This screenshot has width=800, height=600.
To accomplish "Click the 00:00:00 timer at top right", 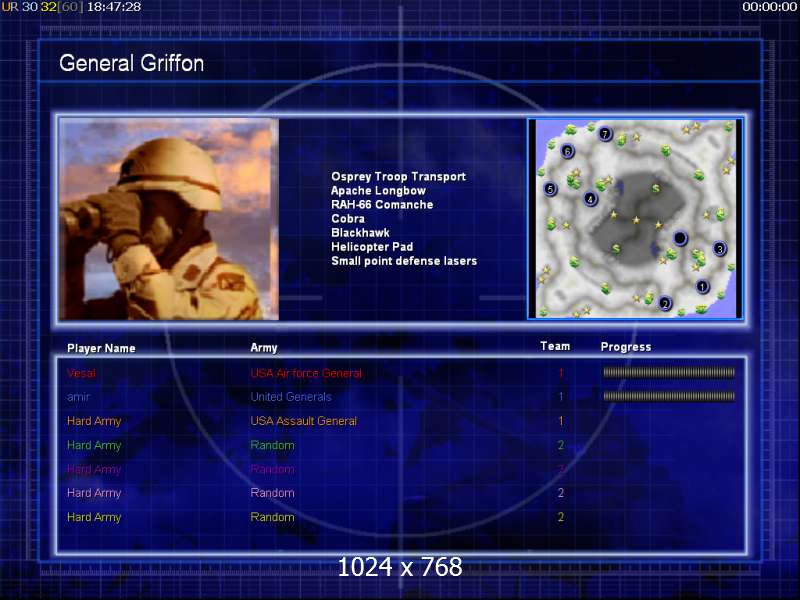I will pyautogui.click(x=769, y=7).
